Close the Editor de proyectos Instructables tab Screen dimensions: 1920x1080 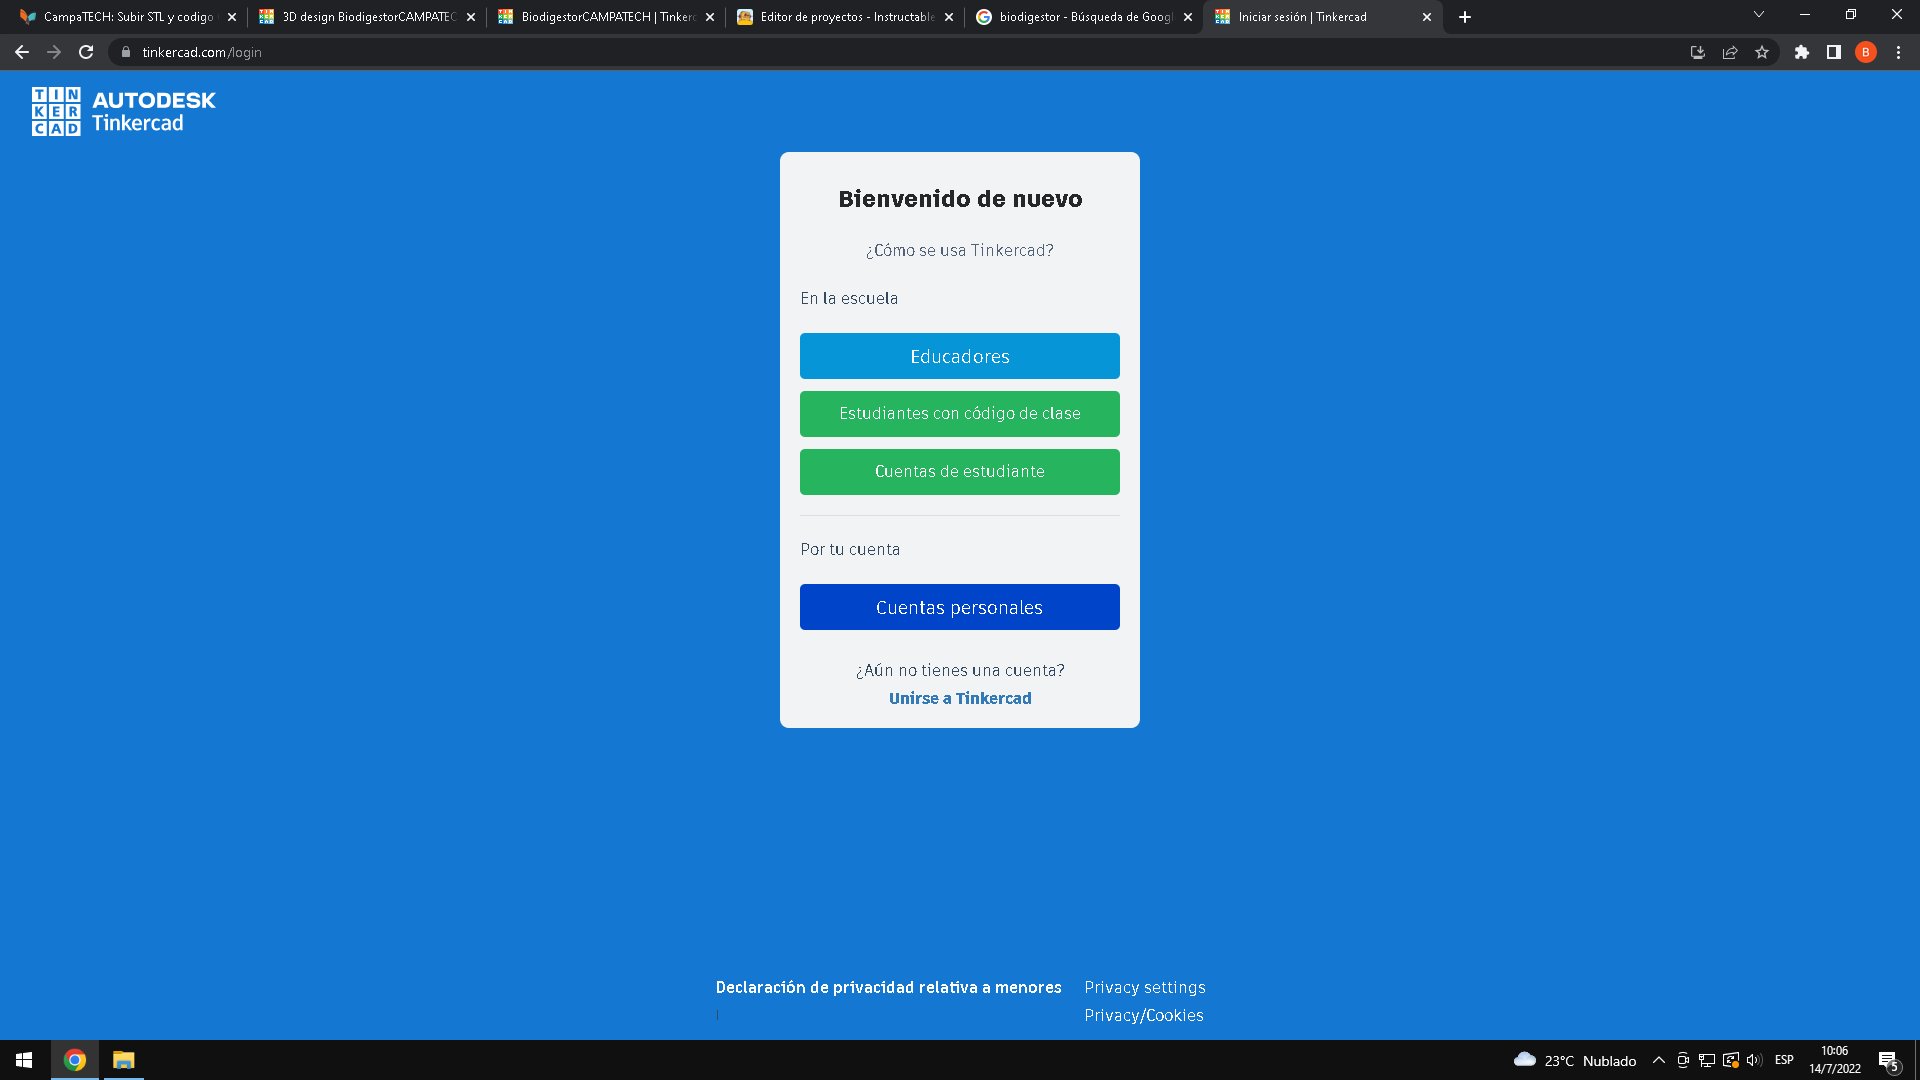949,17
